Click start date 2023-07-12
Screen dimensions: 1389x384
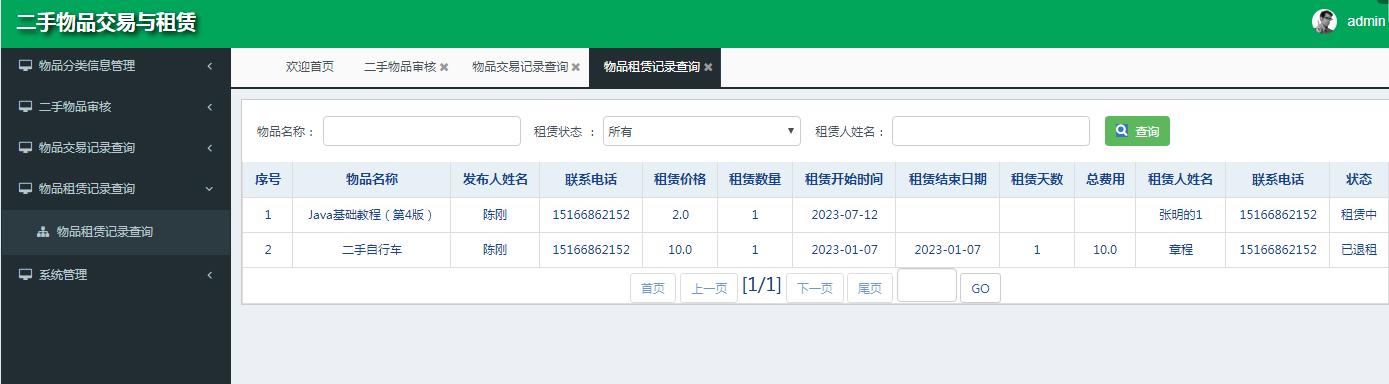pos(844,215)
